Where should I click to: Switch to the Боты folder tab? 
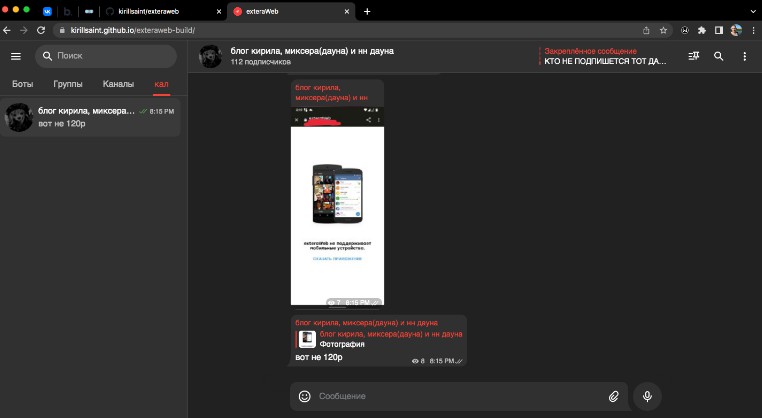click(x=22, y=84)
